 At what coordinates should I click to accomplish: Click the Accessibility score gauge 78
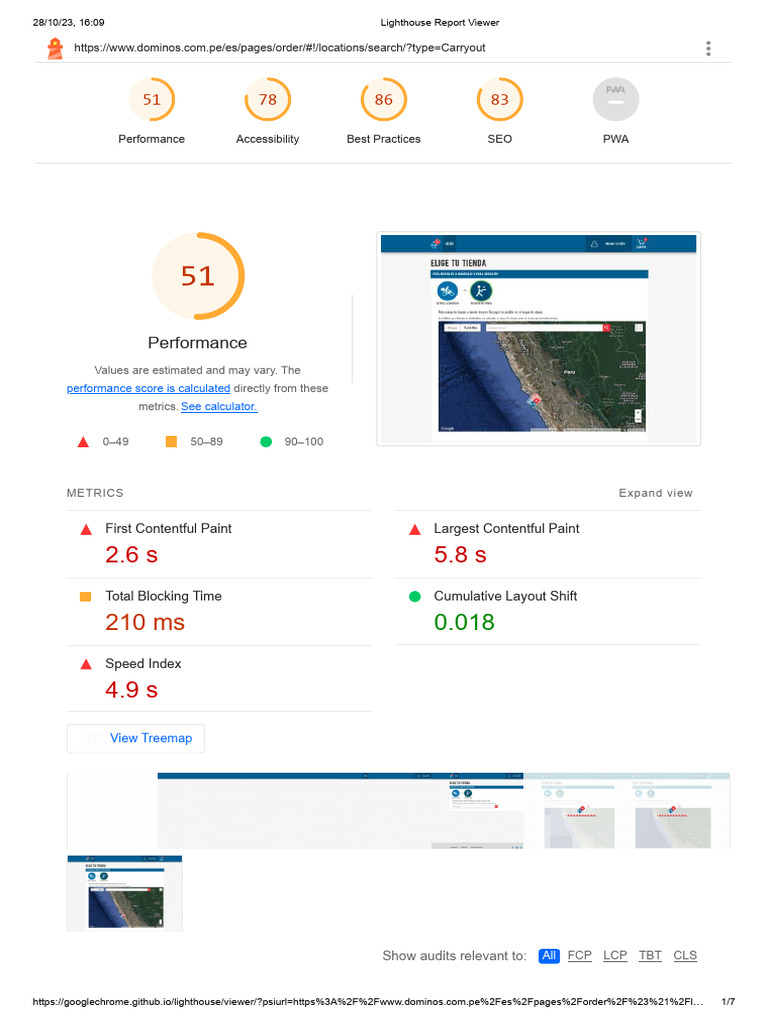coord(267,100)
